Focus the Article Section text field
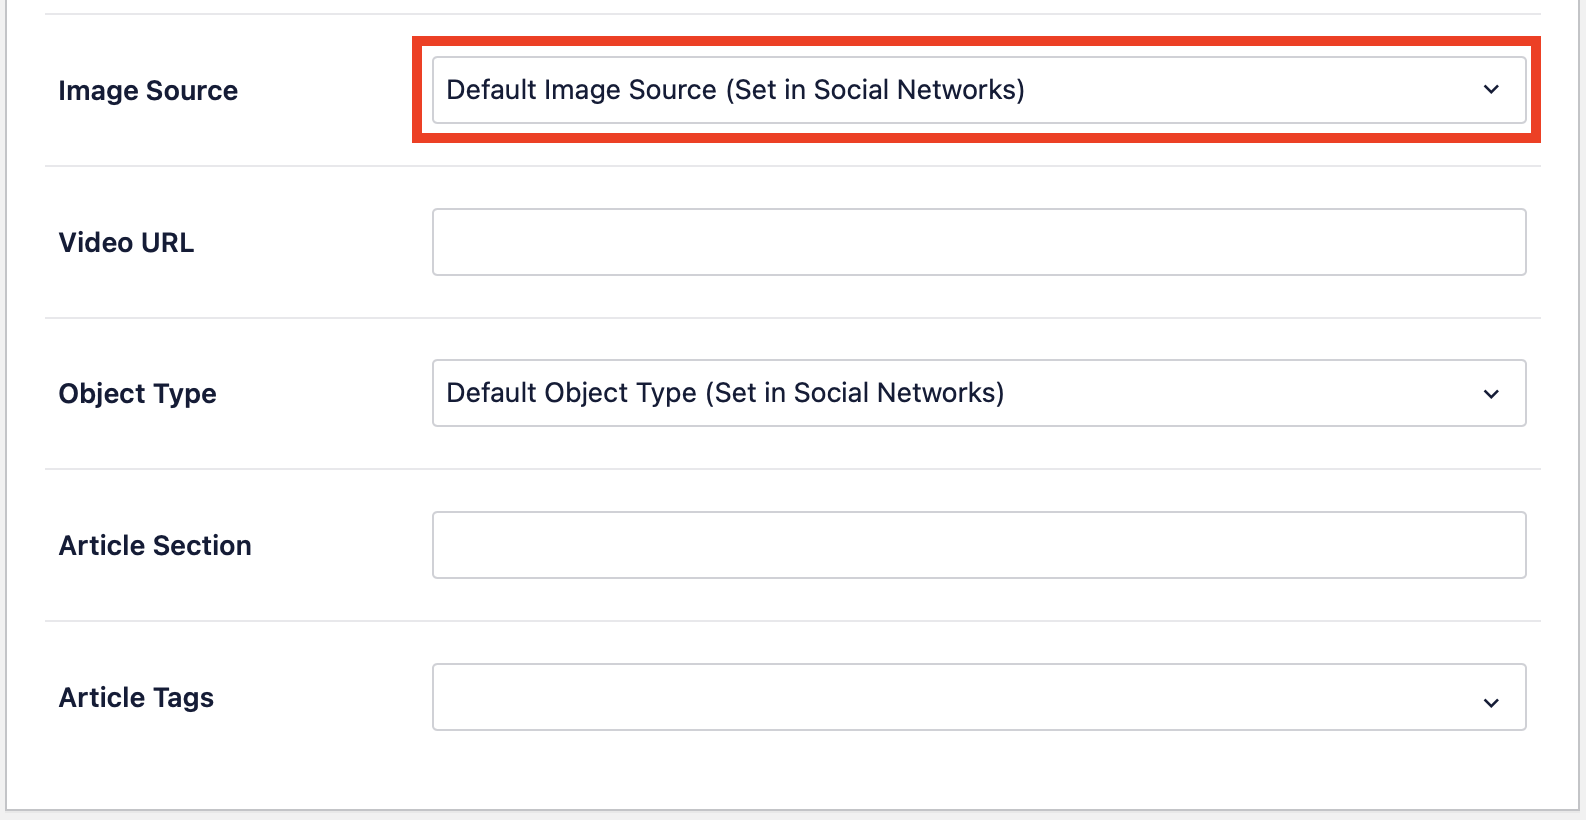Image resolution: width=1586 pixels, height=820 pixels. click(979, 545)
